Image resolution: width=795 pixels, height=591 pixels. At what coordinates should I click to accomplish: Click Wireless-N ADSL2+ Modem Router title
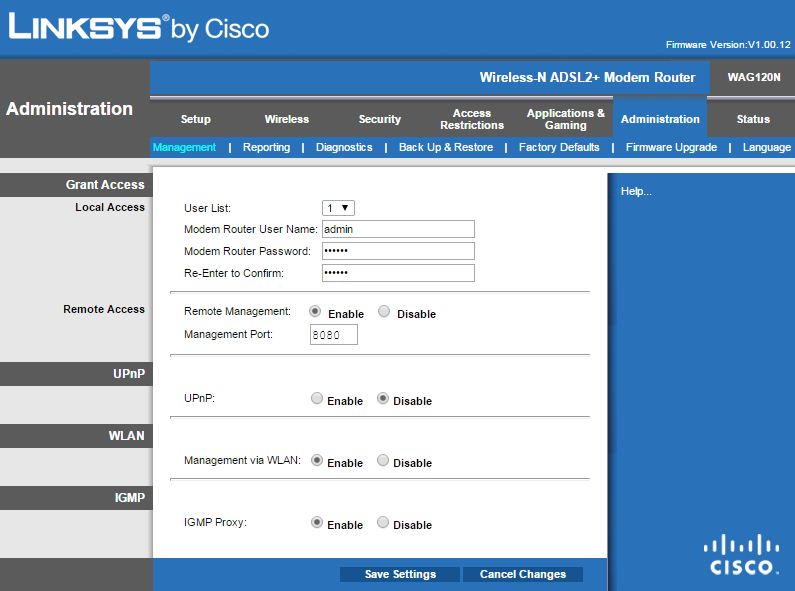587,77
